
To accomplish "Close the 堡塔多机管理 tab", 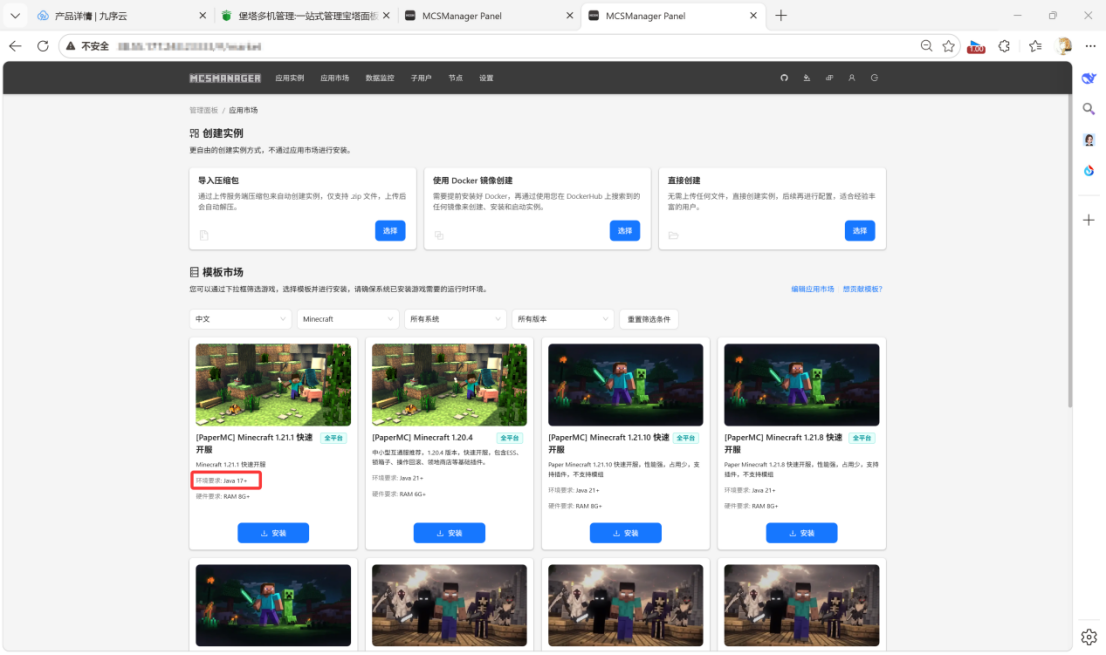I will 386,16.
